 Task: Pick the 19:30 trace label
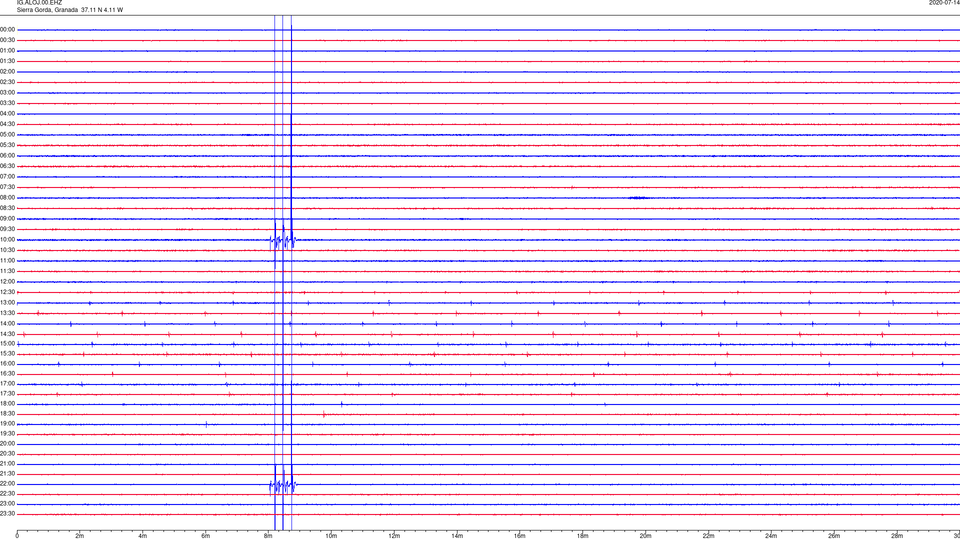tap(8, 433)
